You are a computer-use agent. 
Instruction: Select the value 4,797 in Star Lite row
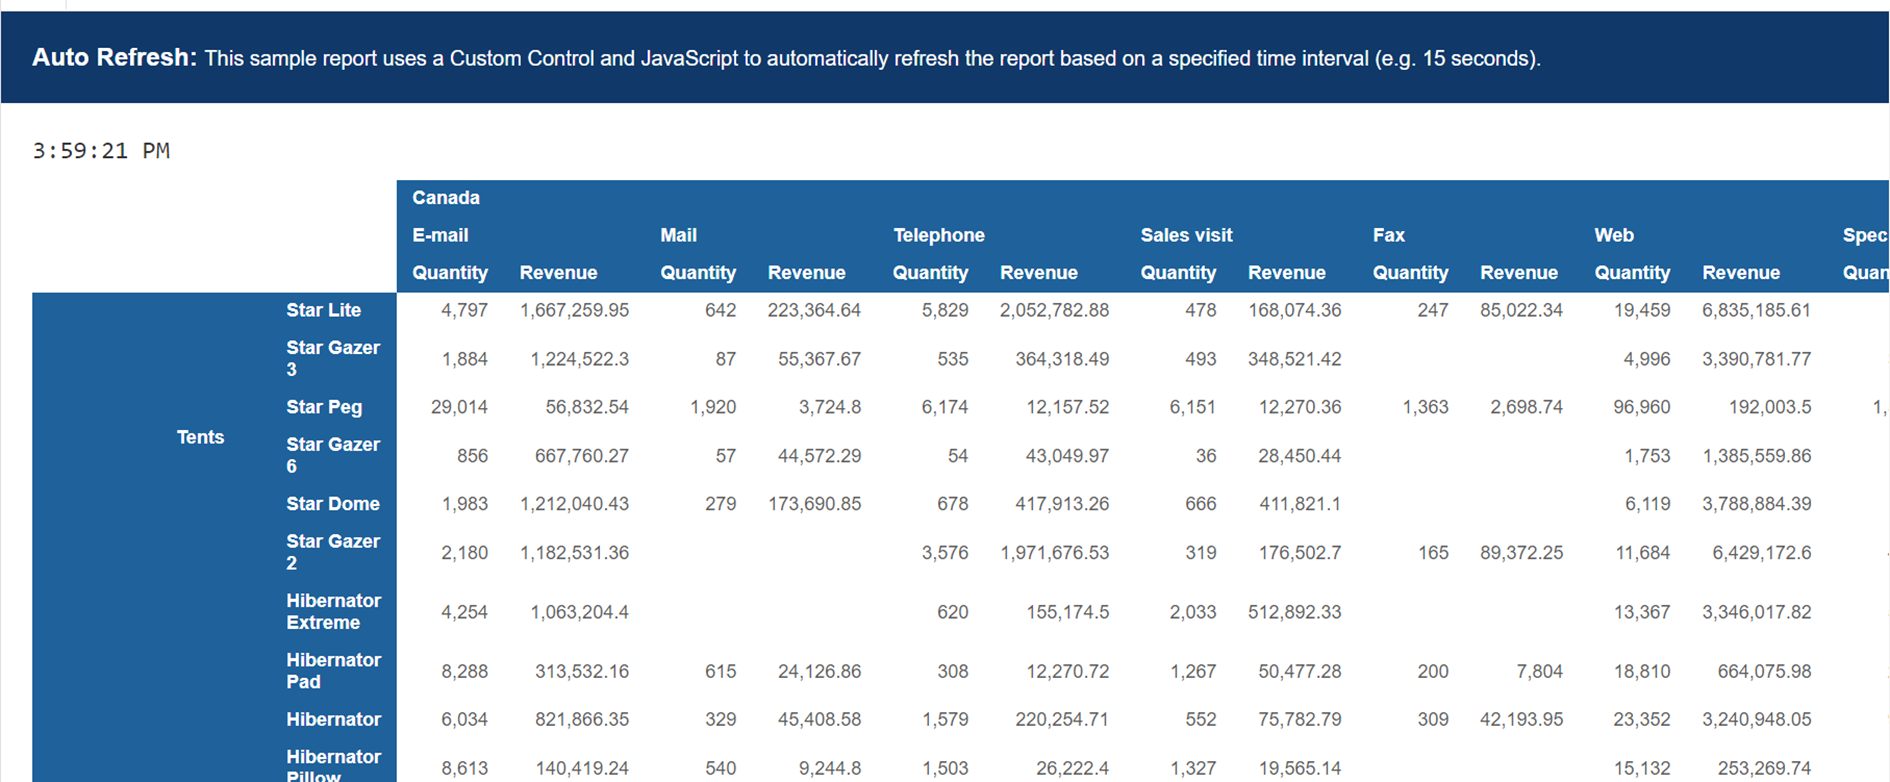[464, 310]
